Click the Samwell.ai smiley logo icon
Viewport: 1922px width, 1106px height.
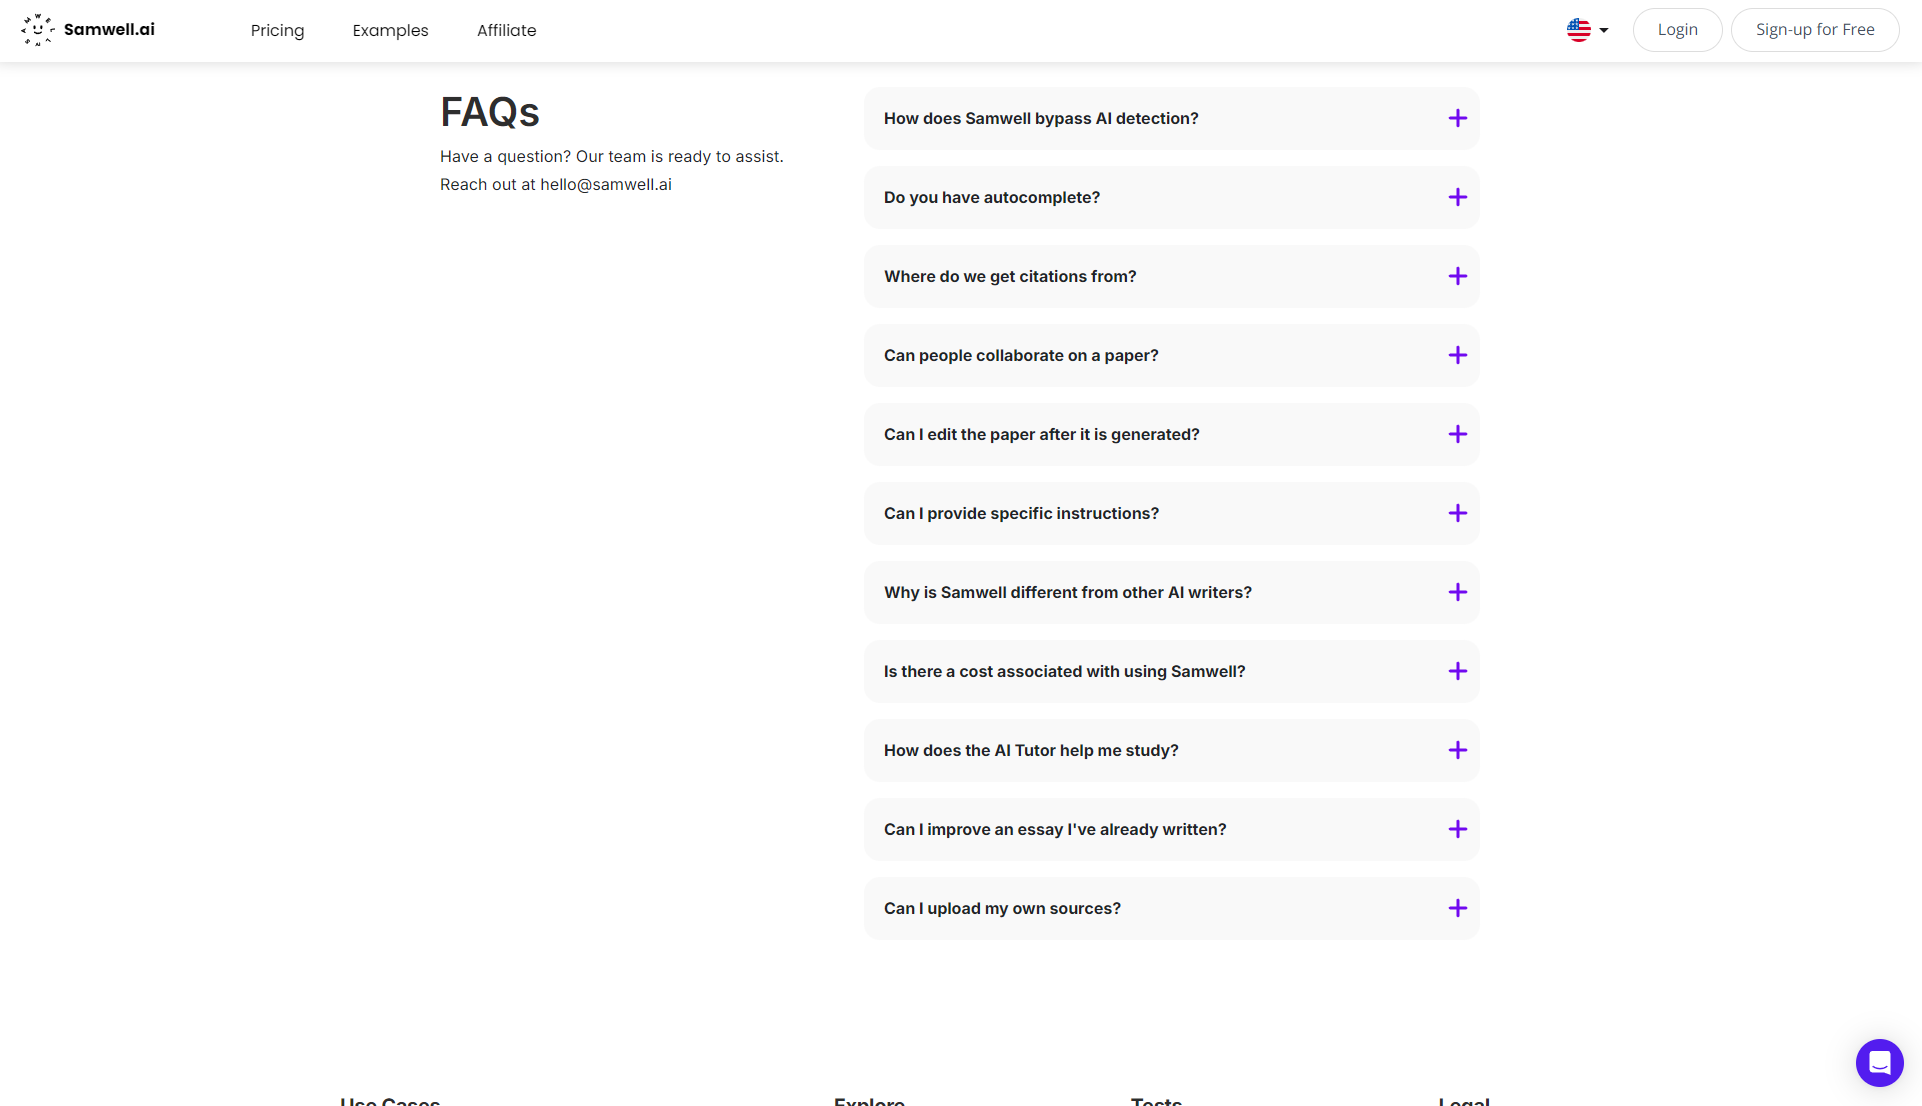coord(38,30)
